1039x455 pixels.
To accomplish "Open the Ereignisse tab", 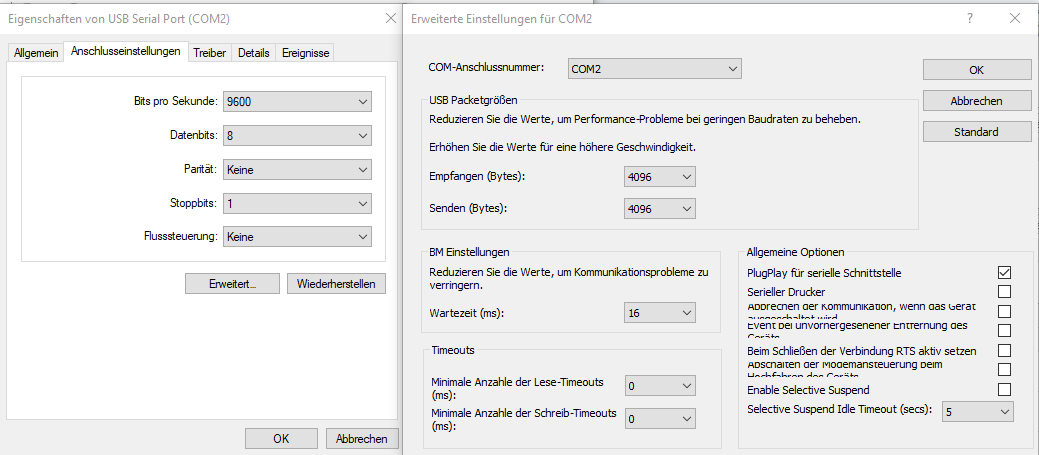I will click(305, 53).
